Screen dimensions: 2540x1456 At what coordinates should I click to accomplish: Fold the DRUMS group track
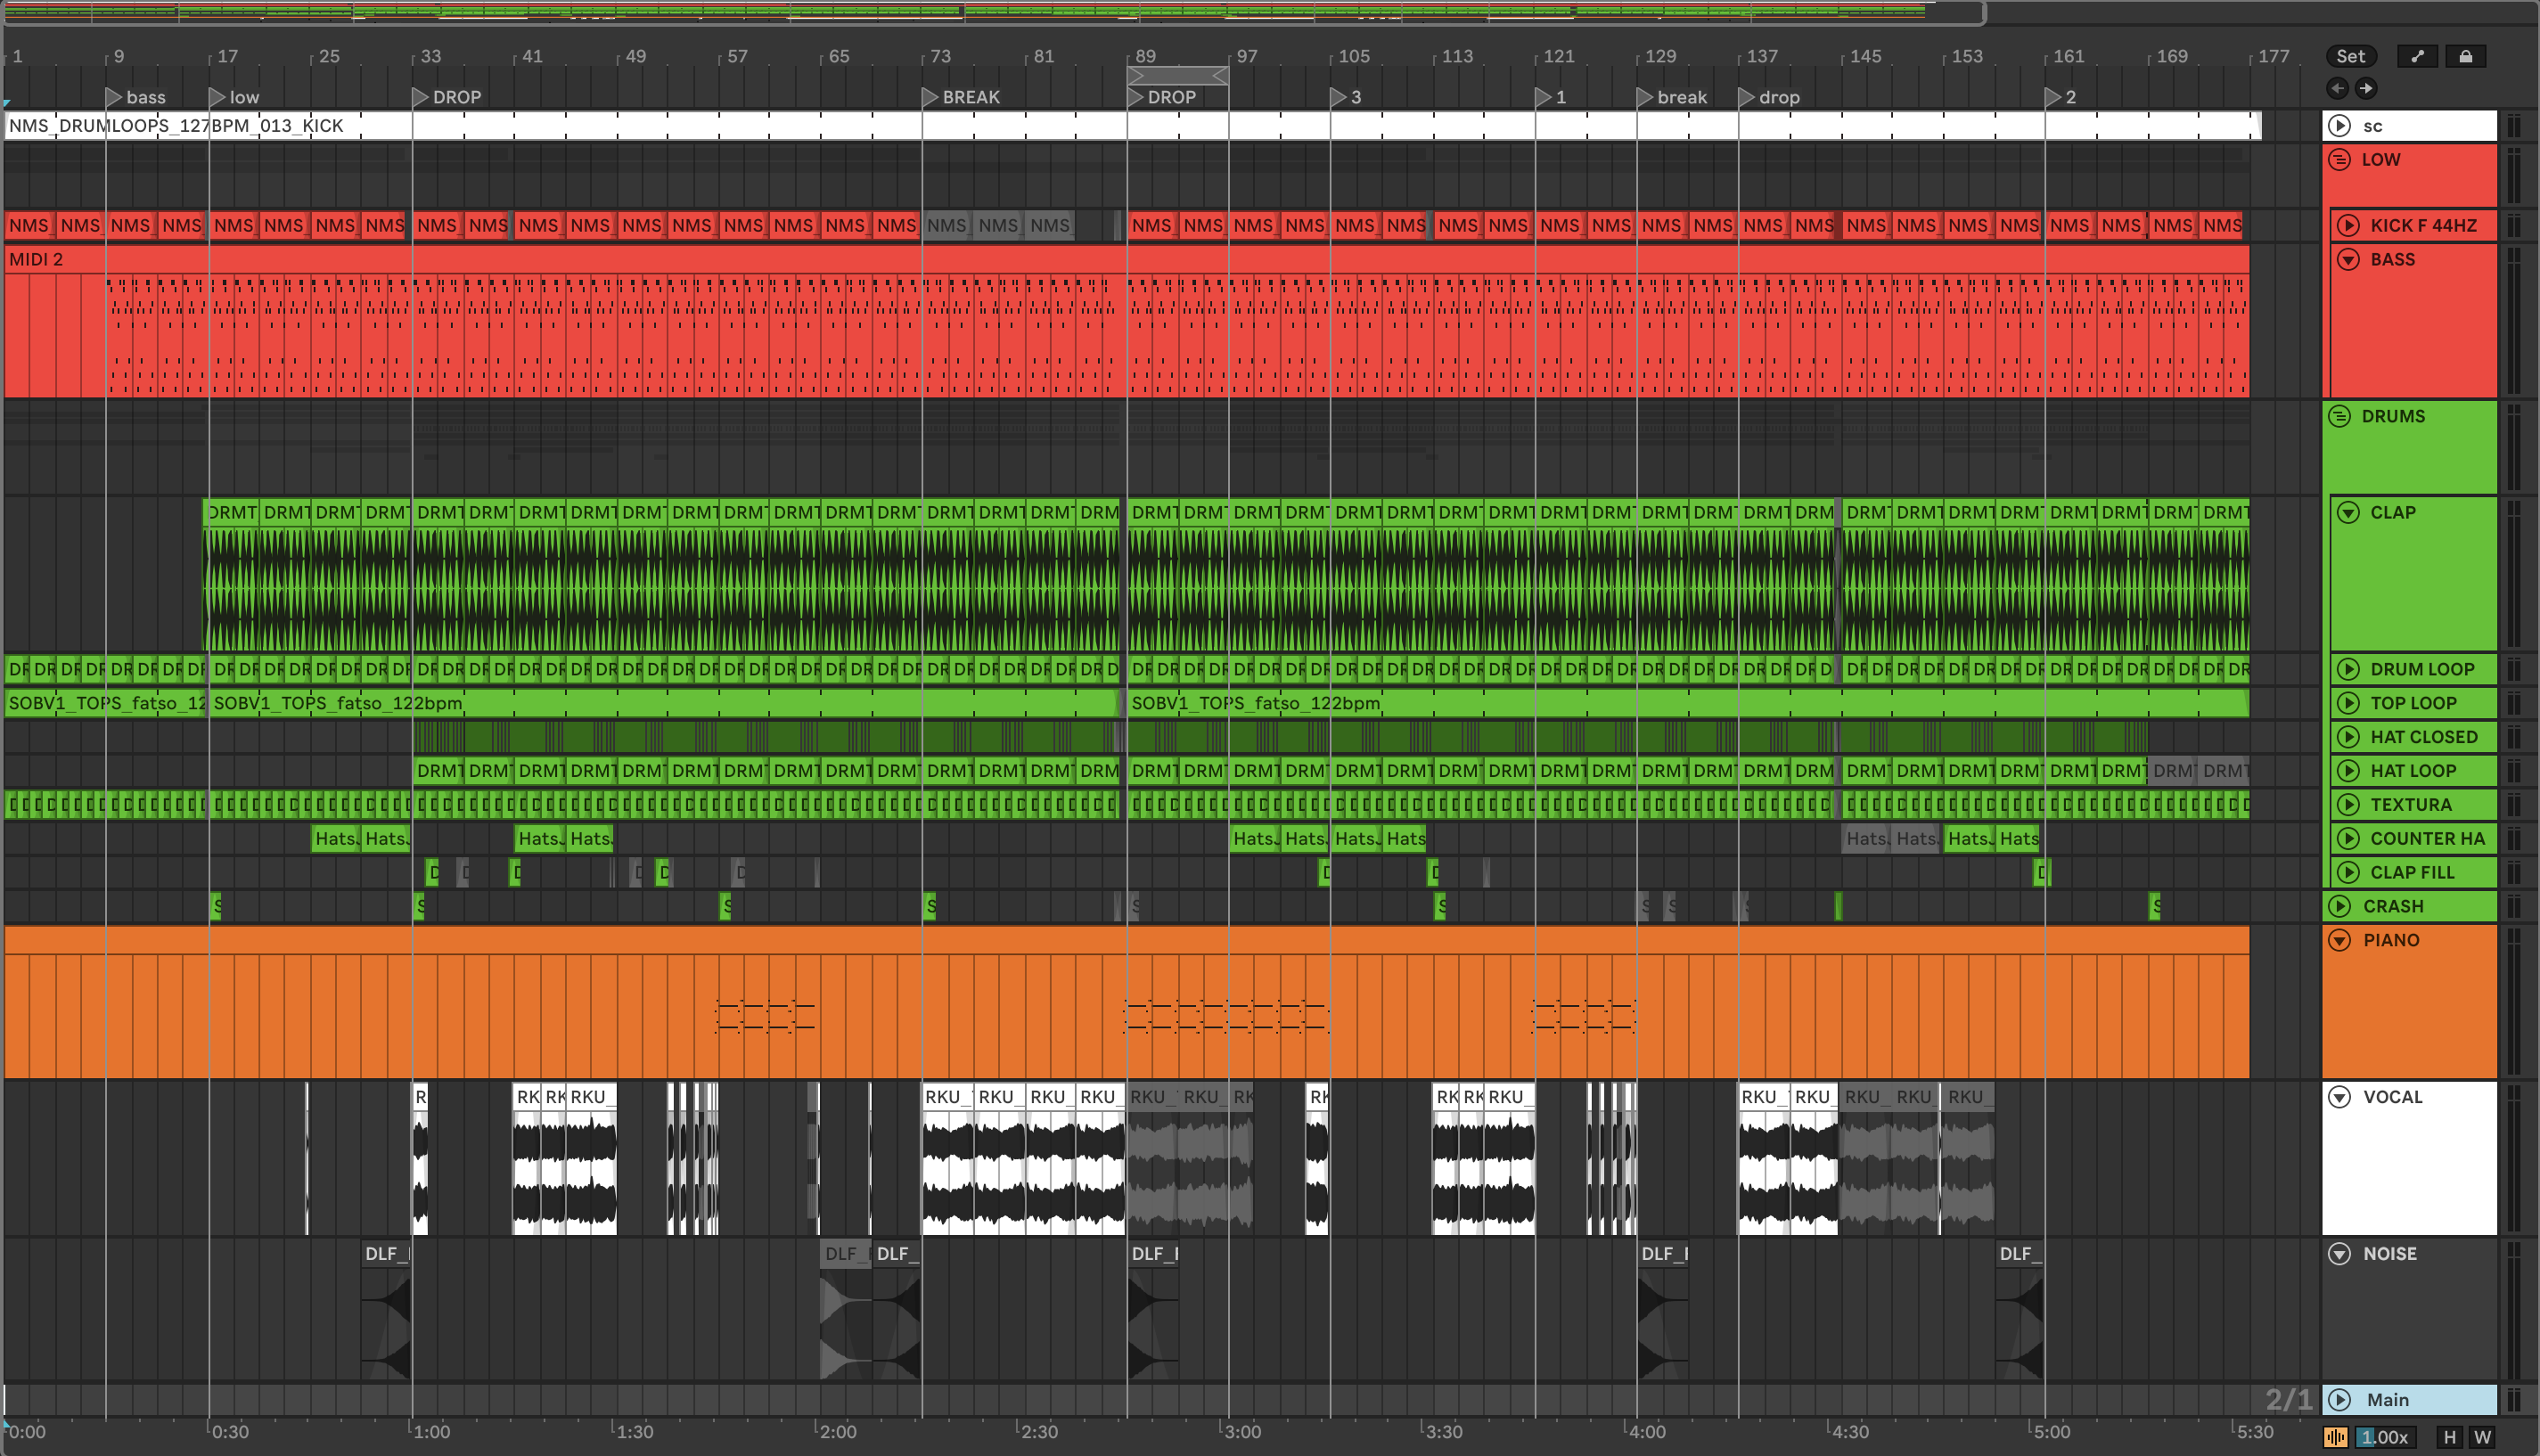click(x=2339, y=416)
